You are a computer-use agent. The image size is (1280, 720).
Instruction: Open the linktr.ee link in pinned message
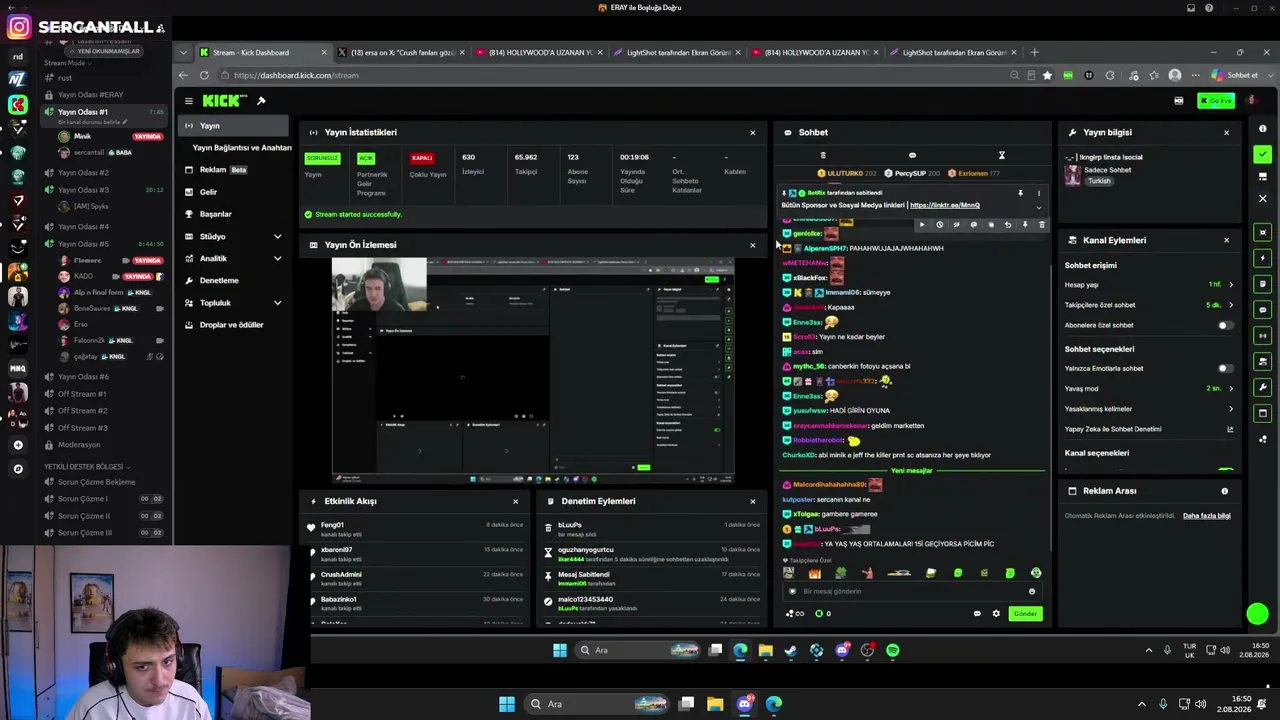pos(945,205)
